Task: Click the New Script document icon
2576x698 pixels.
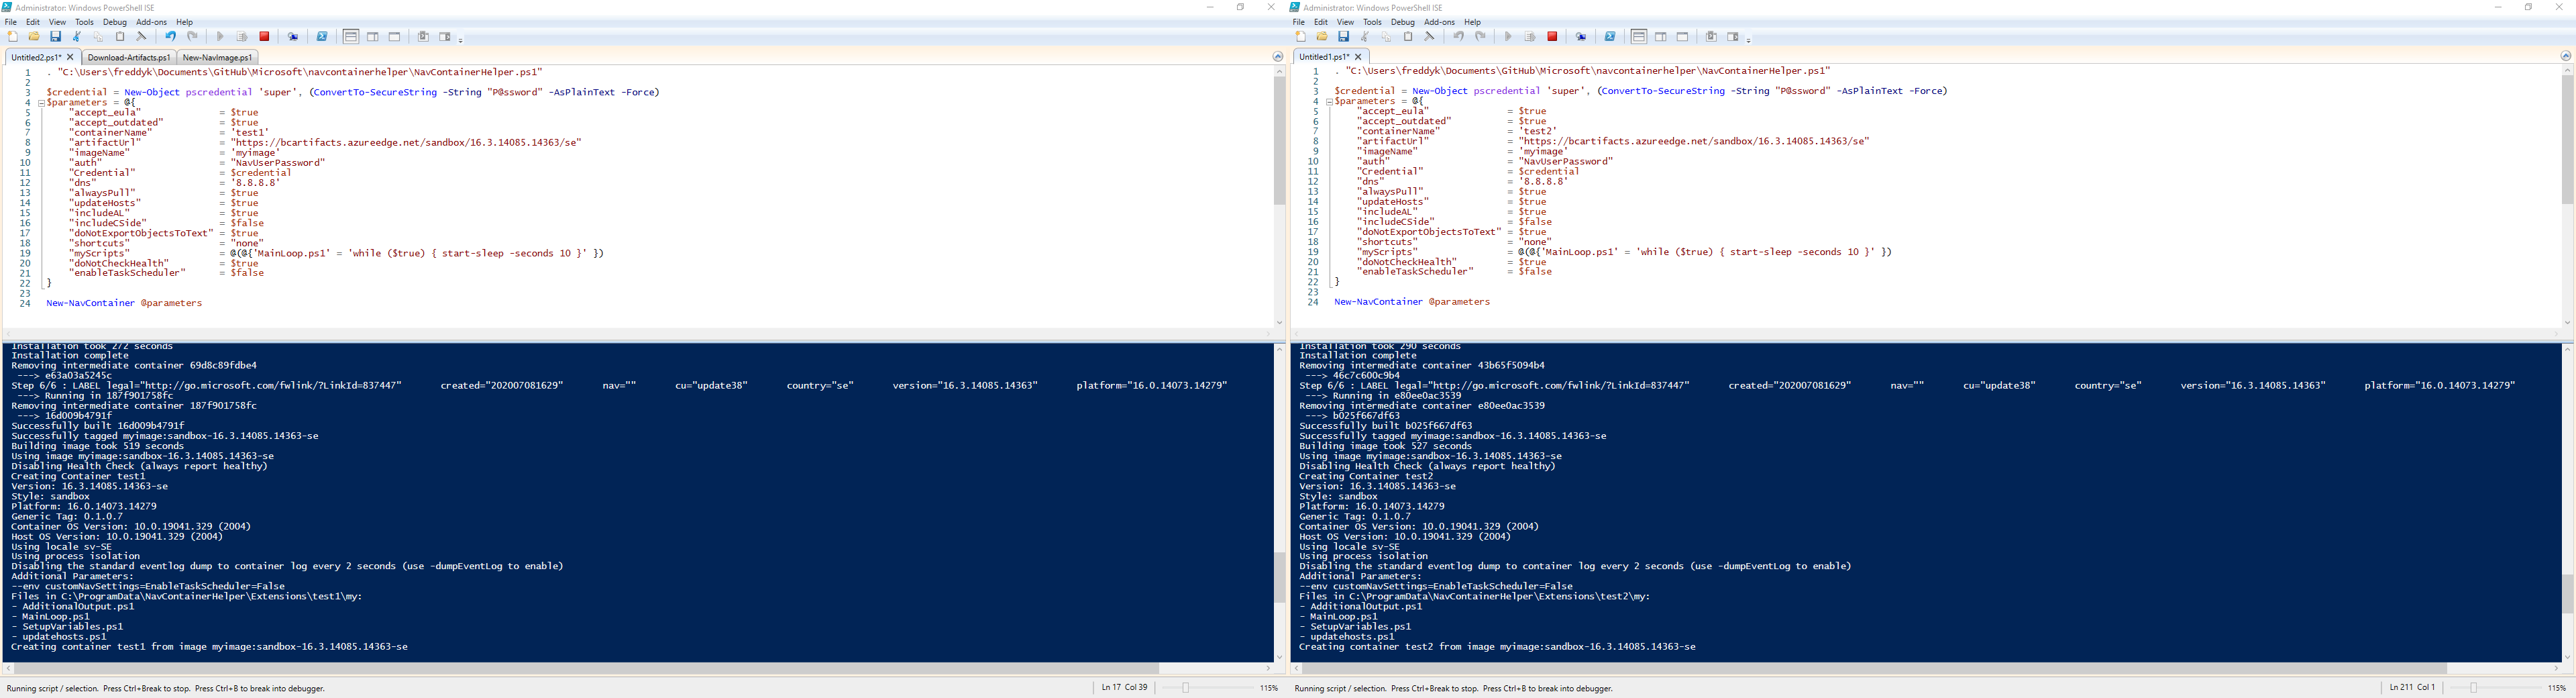Action: pyautogui.click(x=13, y=36)
